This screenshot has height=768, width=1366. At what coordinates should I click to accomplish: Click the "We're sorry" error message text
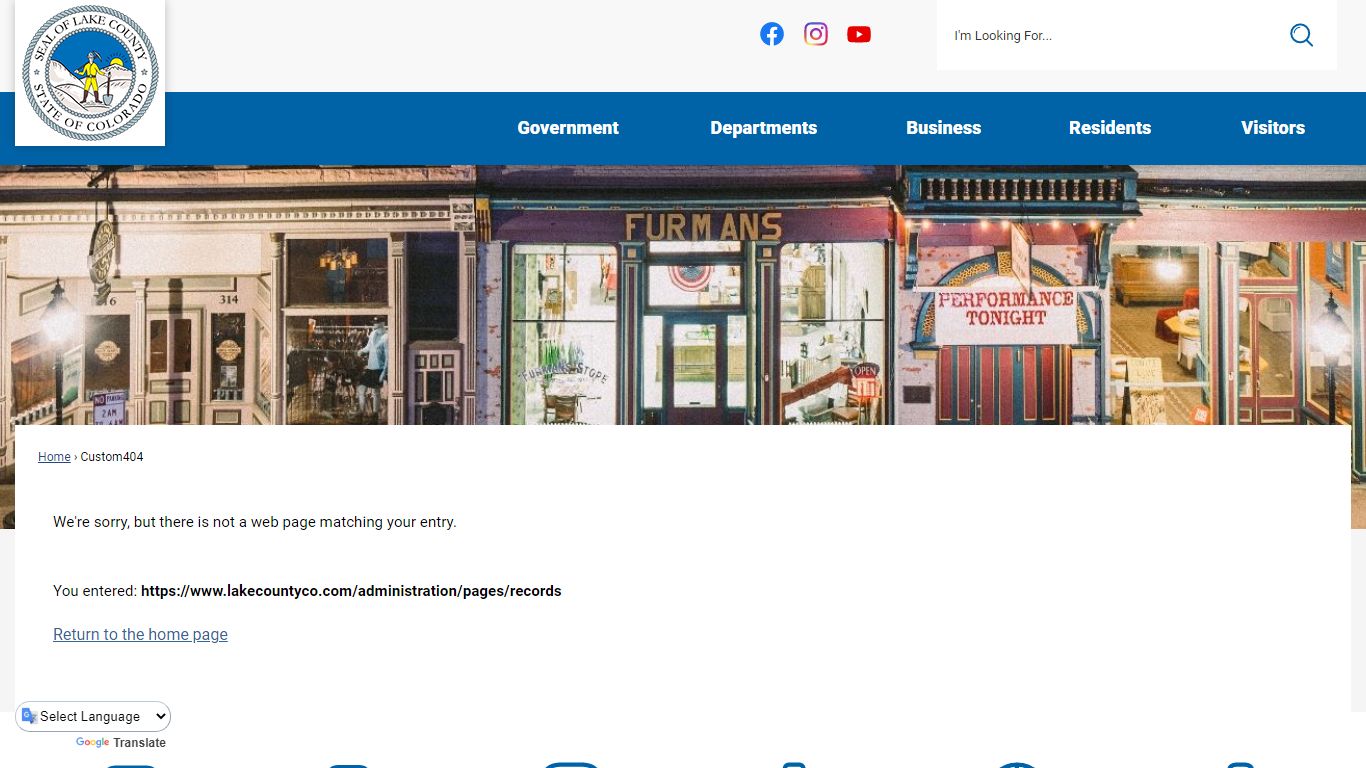(x=254, y=522)
